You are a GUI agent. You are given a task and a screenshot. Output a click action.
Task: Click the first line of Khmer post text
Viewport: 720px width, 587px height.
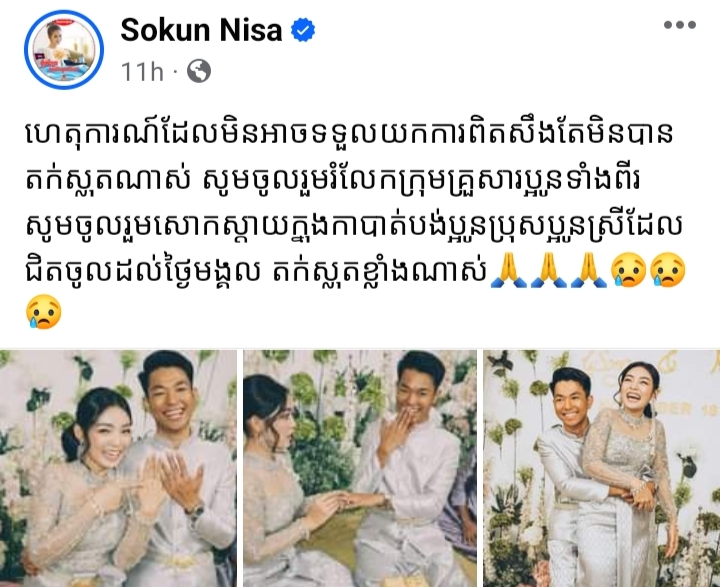click(349, 134)
